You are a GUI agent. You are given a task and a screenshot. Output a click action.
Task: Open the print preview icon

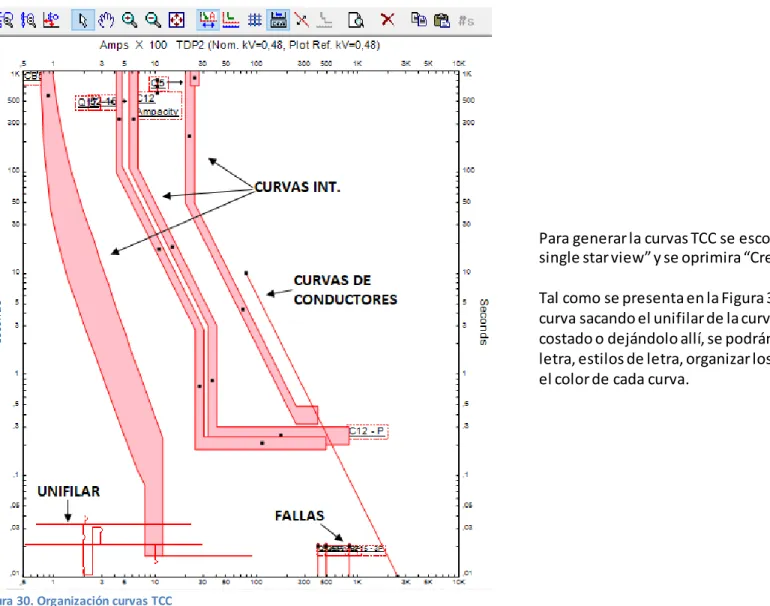coord(356,20)
